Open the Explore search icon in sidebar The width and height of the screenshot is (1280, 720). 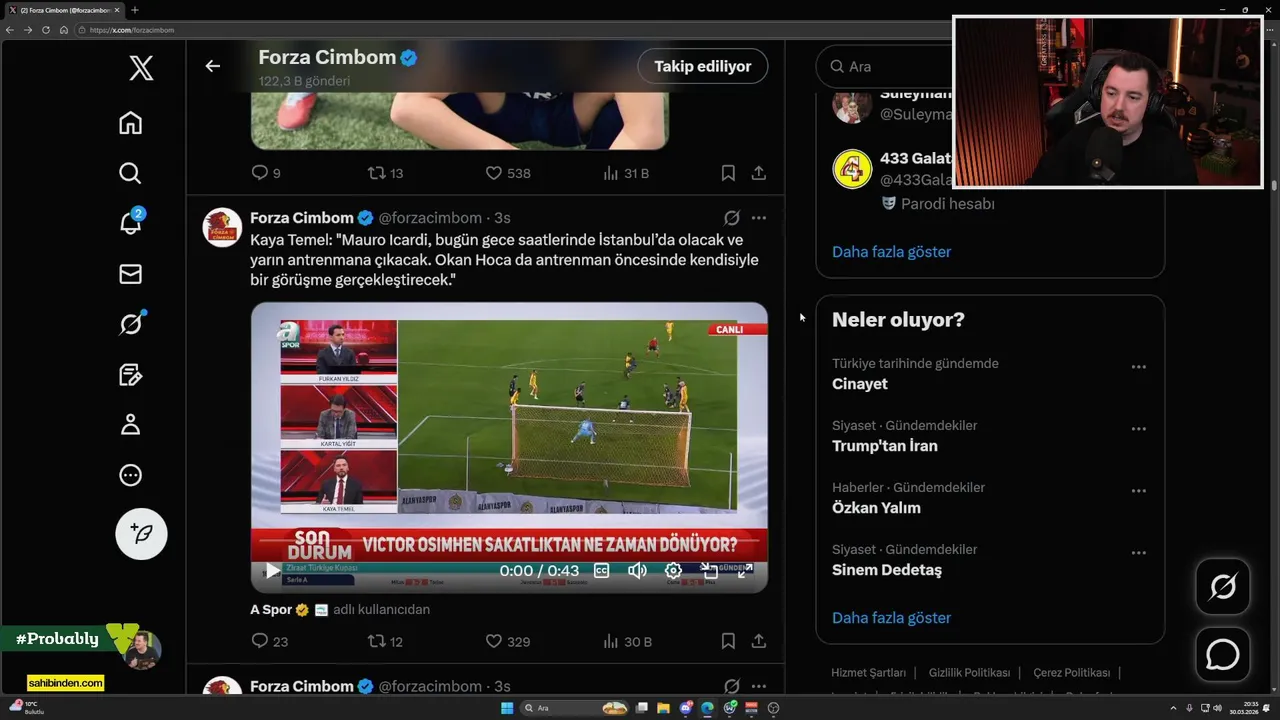tap(130, 173)
